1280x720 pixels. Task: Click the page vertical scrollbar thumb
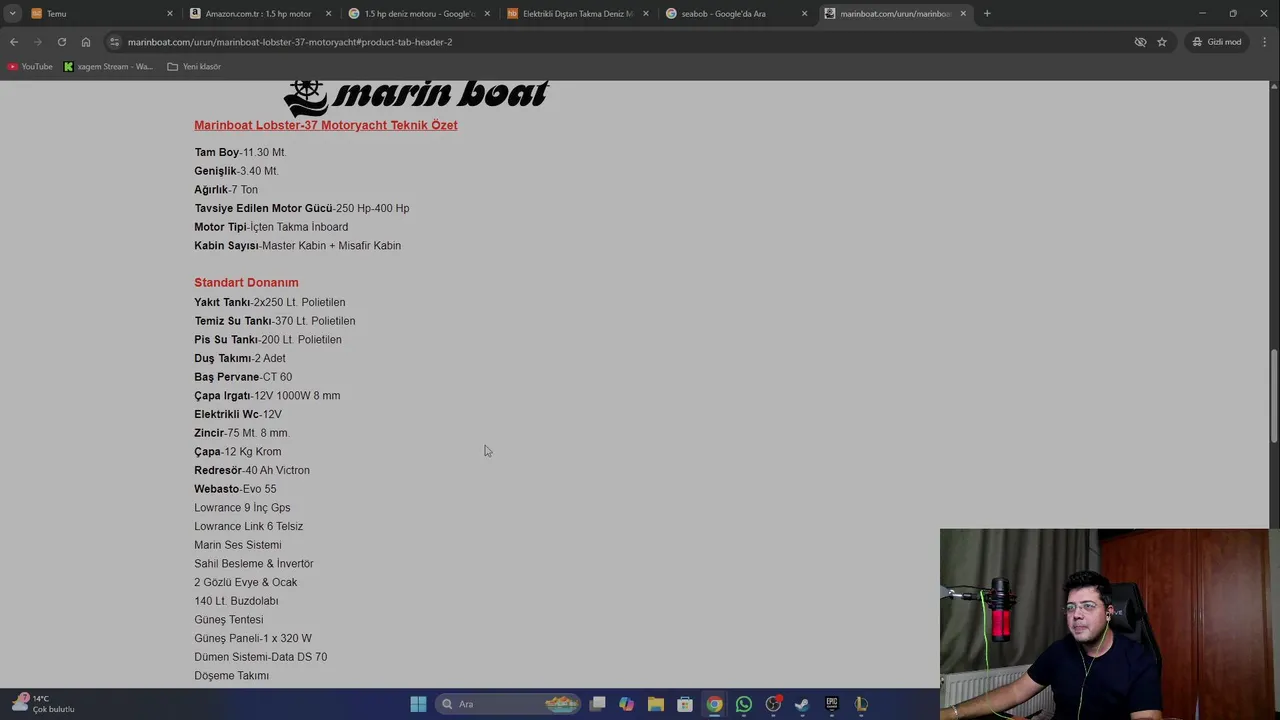[x=1274, y=396]
